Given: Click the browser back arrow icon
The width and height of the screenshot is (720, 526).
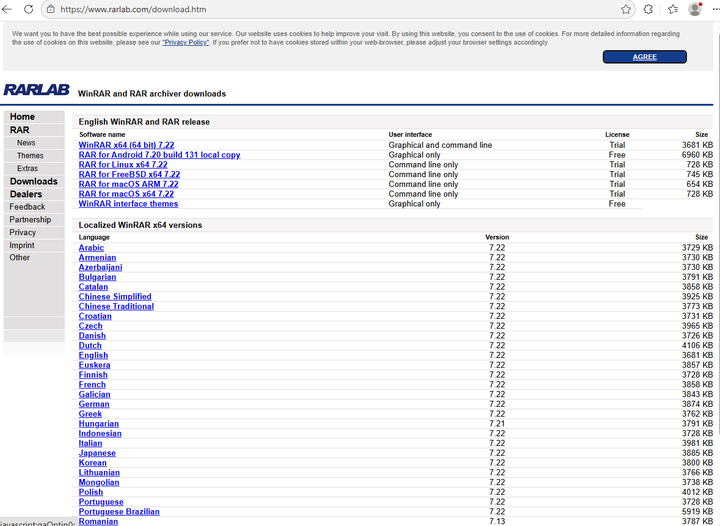Looking at the screenshot, I should (6, 9).
